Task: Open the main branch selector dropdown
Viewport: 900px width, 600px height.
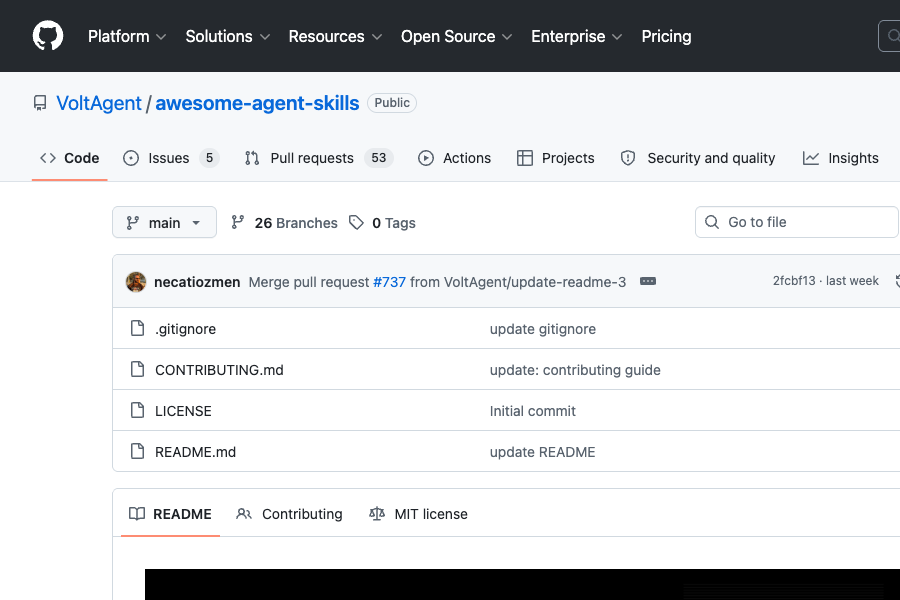Action: pyautogui.click(x=164, y=222)
